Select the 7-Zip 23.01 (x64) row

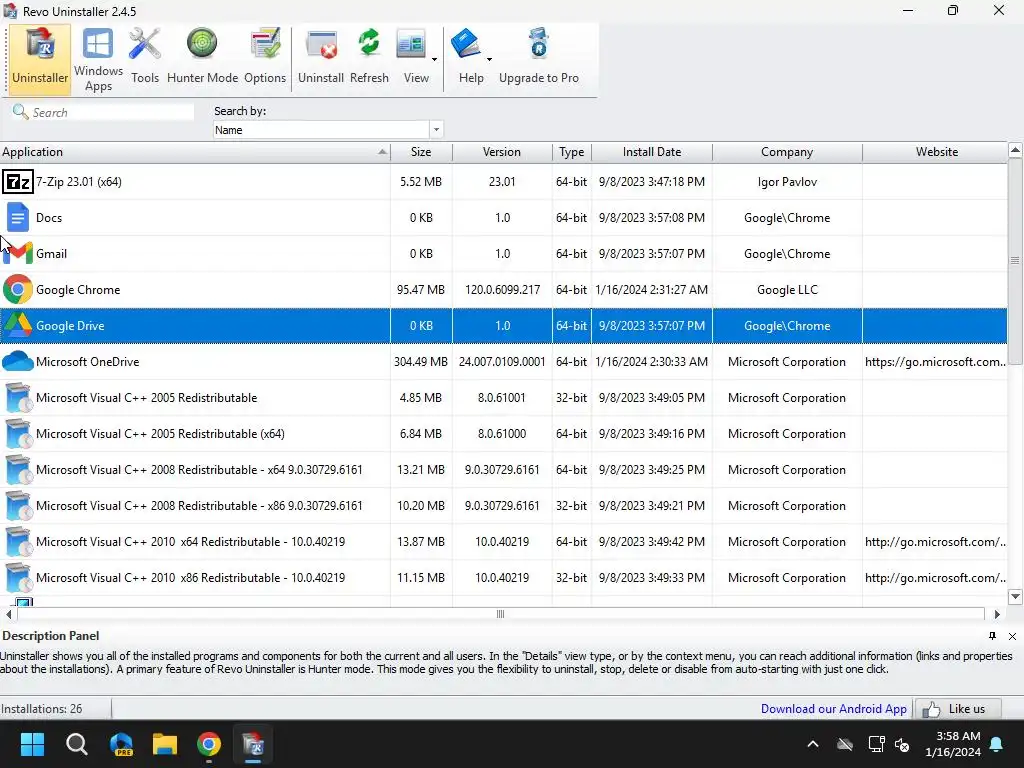(504, 182)
